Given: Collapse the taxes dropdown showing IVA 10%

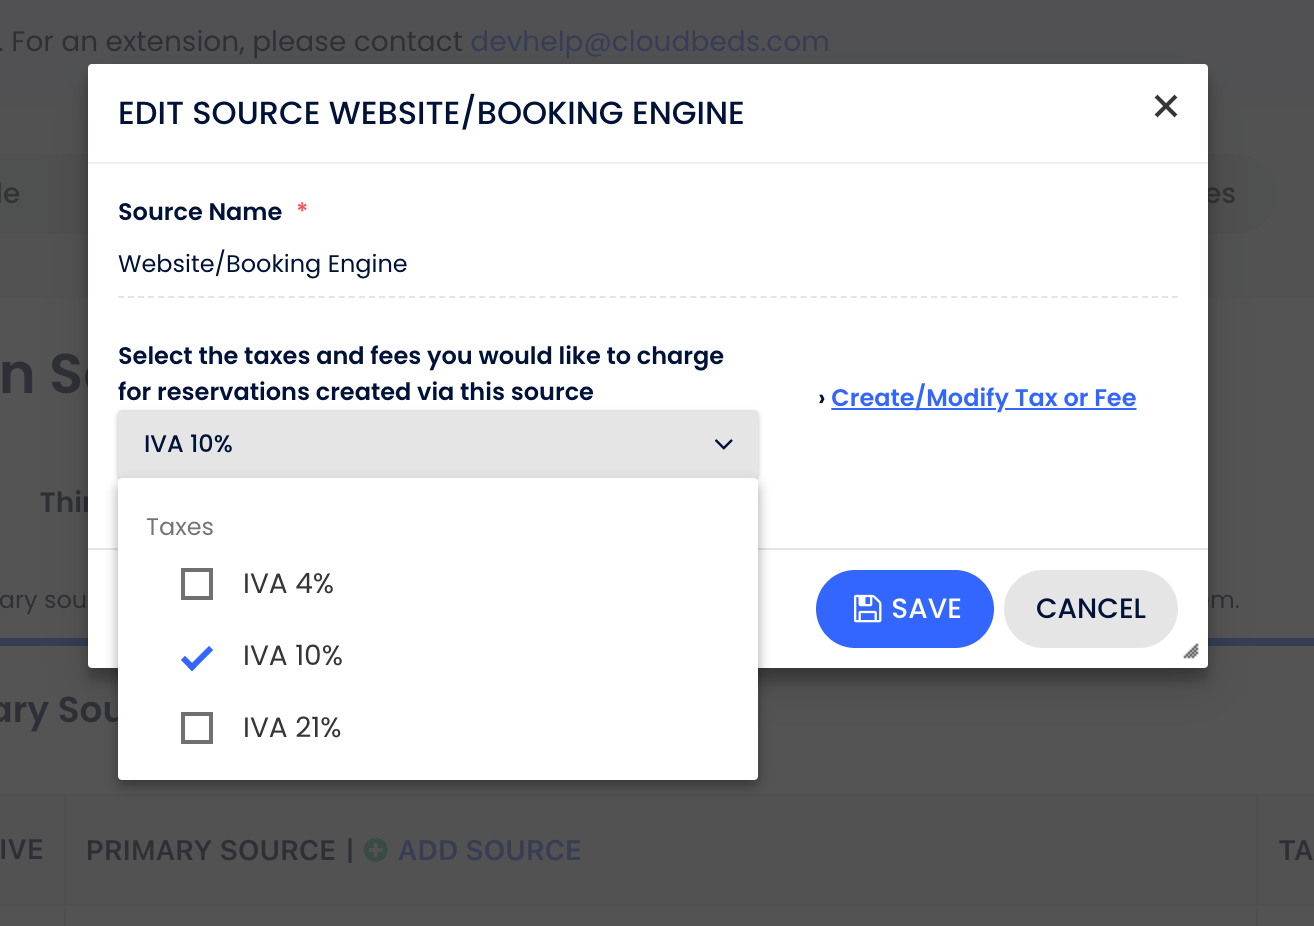Looking at the screenshot, I should click(x=437, y=444).
